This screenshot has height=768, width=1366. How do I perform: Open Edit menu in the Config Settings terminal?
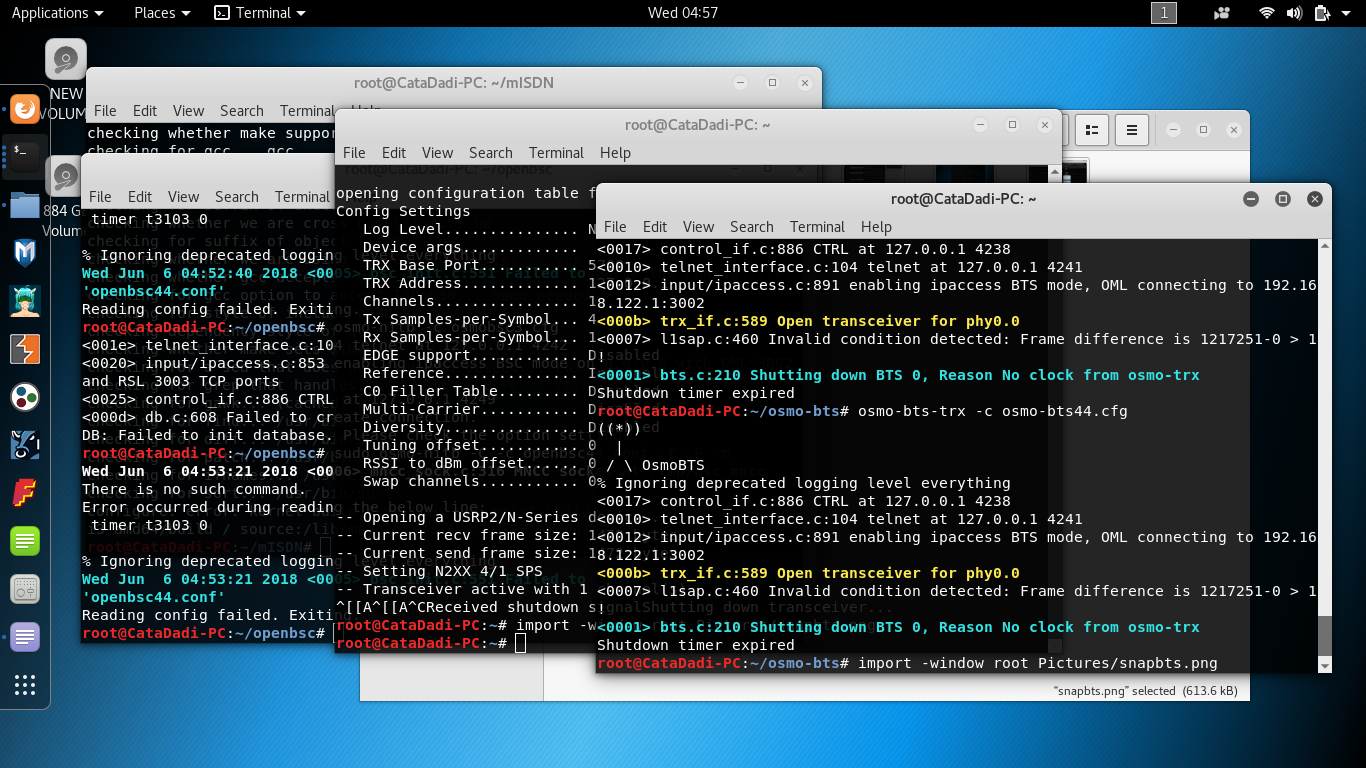394,153
